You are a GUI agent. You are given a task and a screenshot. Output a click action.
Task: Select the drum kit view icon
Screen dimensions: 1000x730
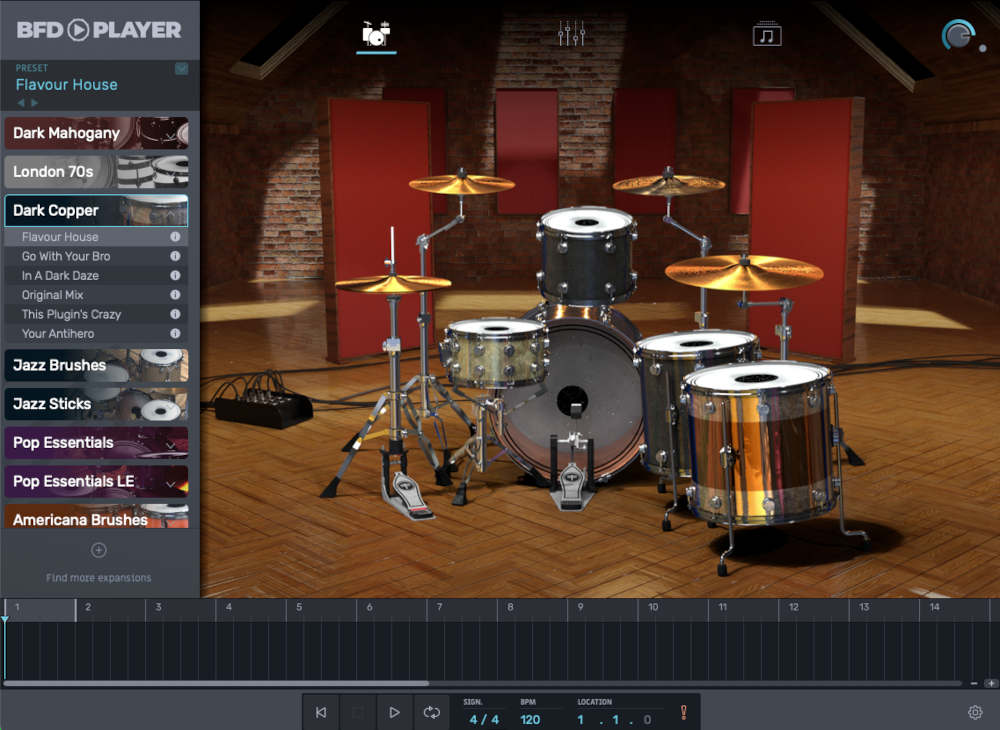pos(375,32)
